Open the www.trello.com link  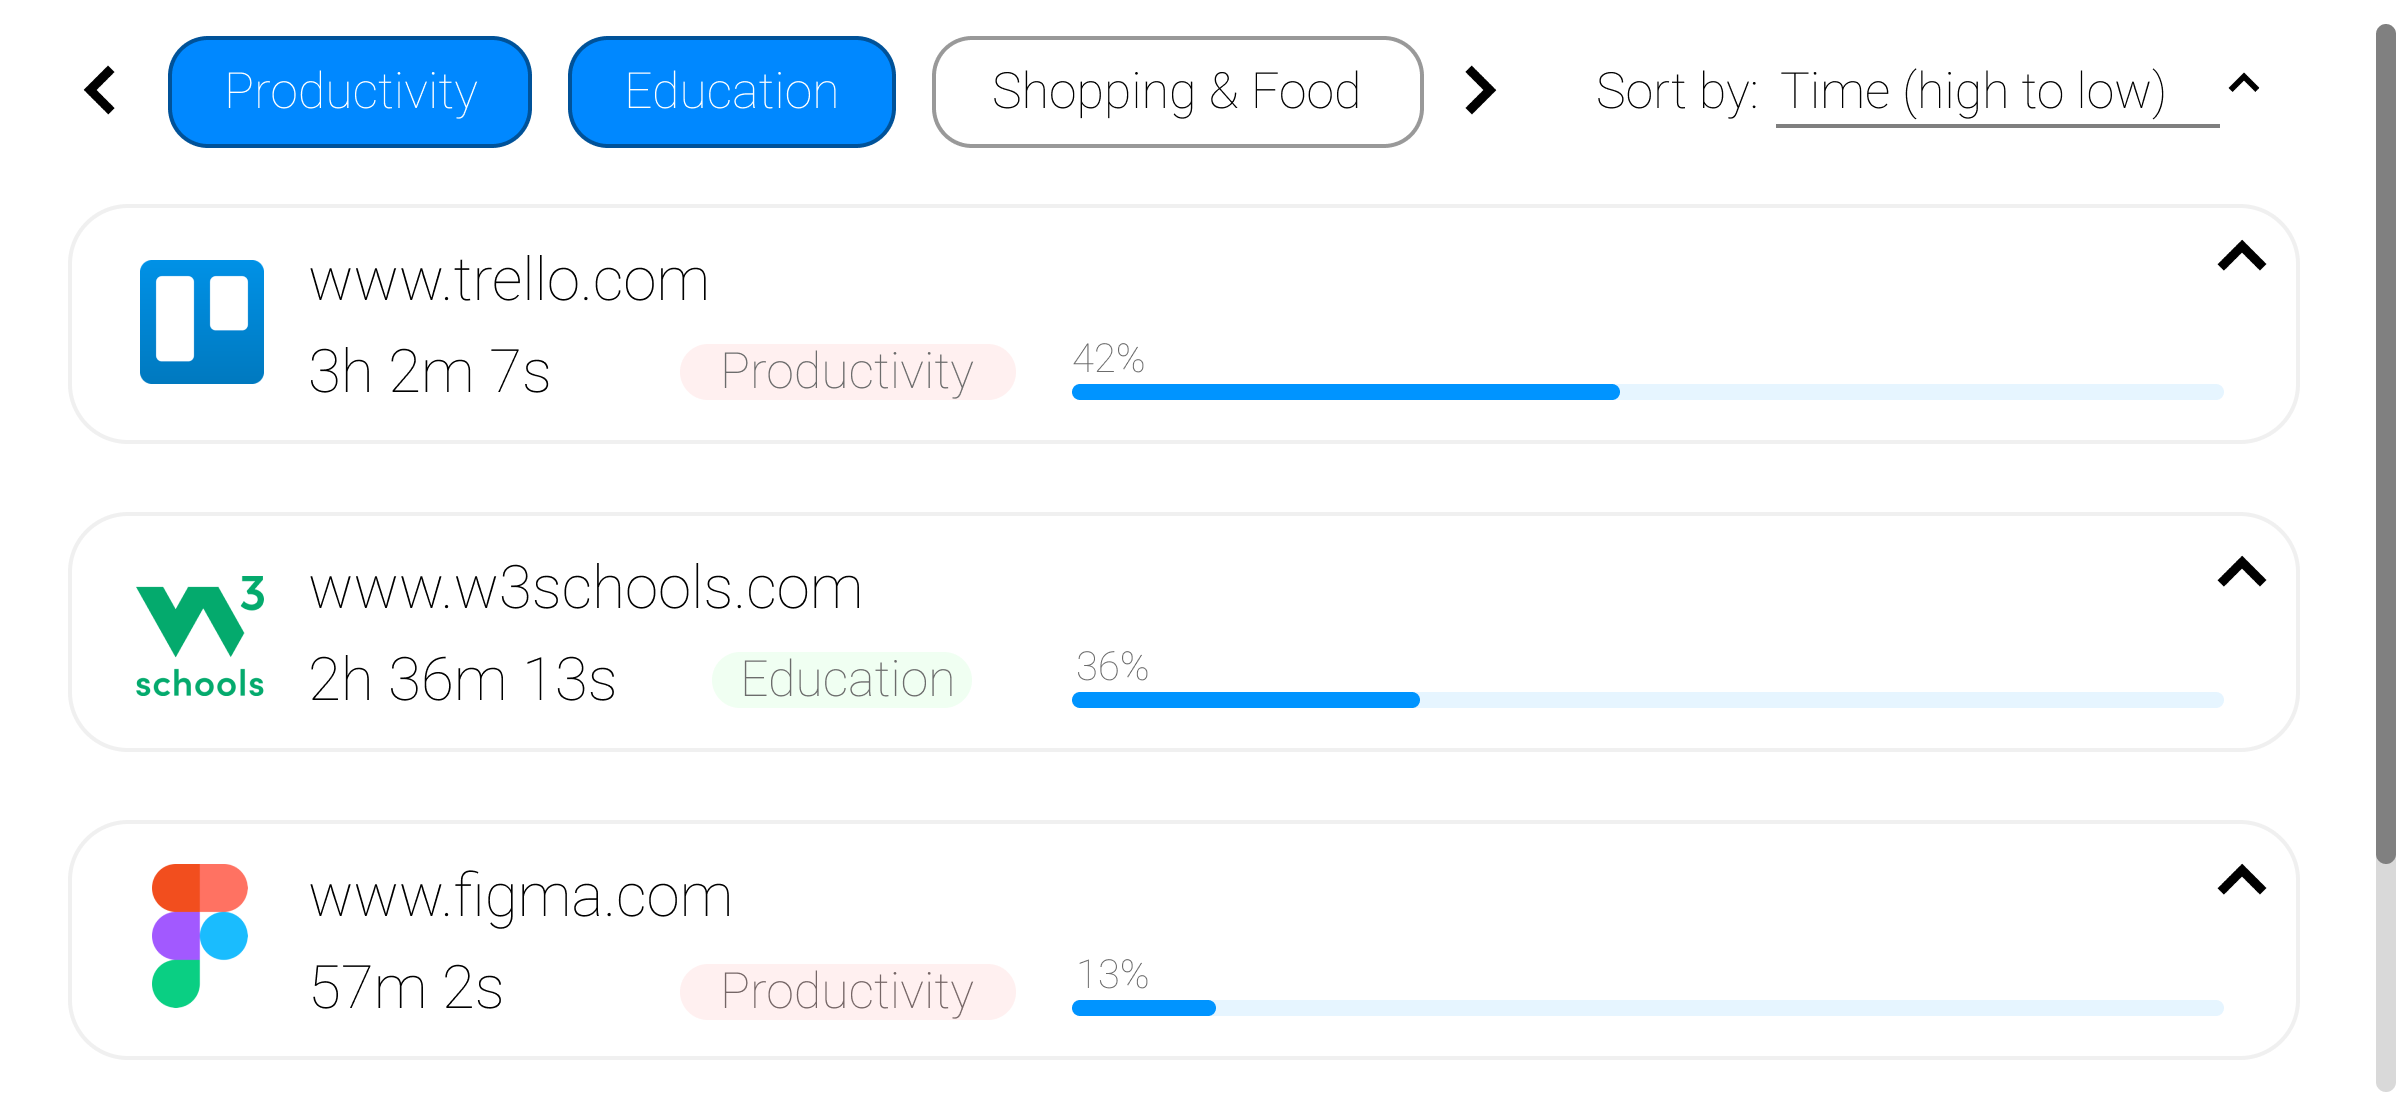(x=509, y=280)
